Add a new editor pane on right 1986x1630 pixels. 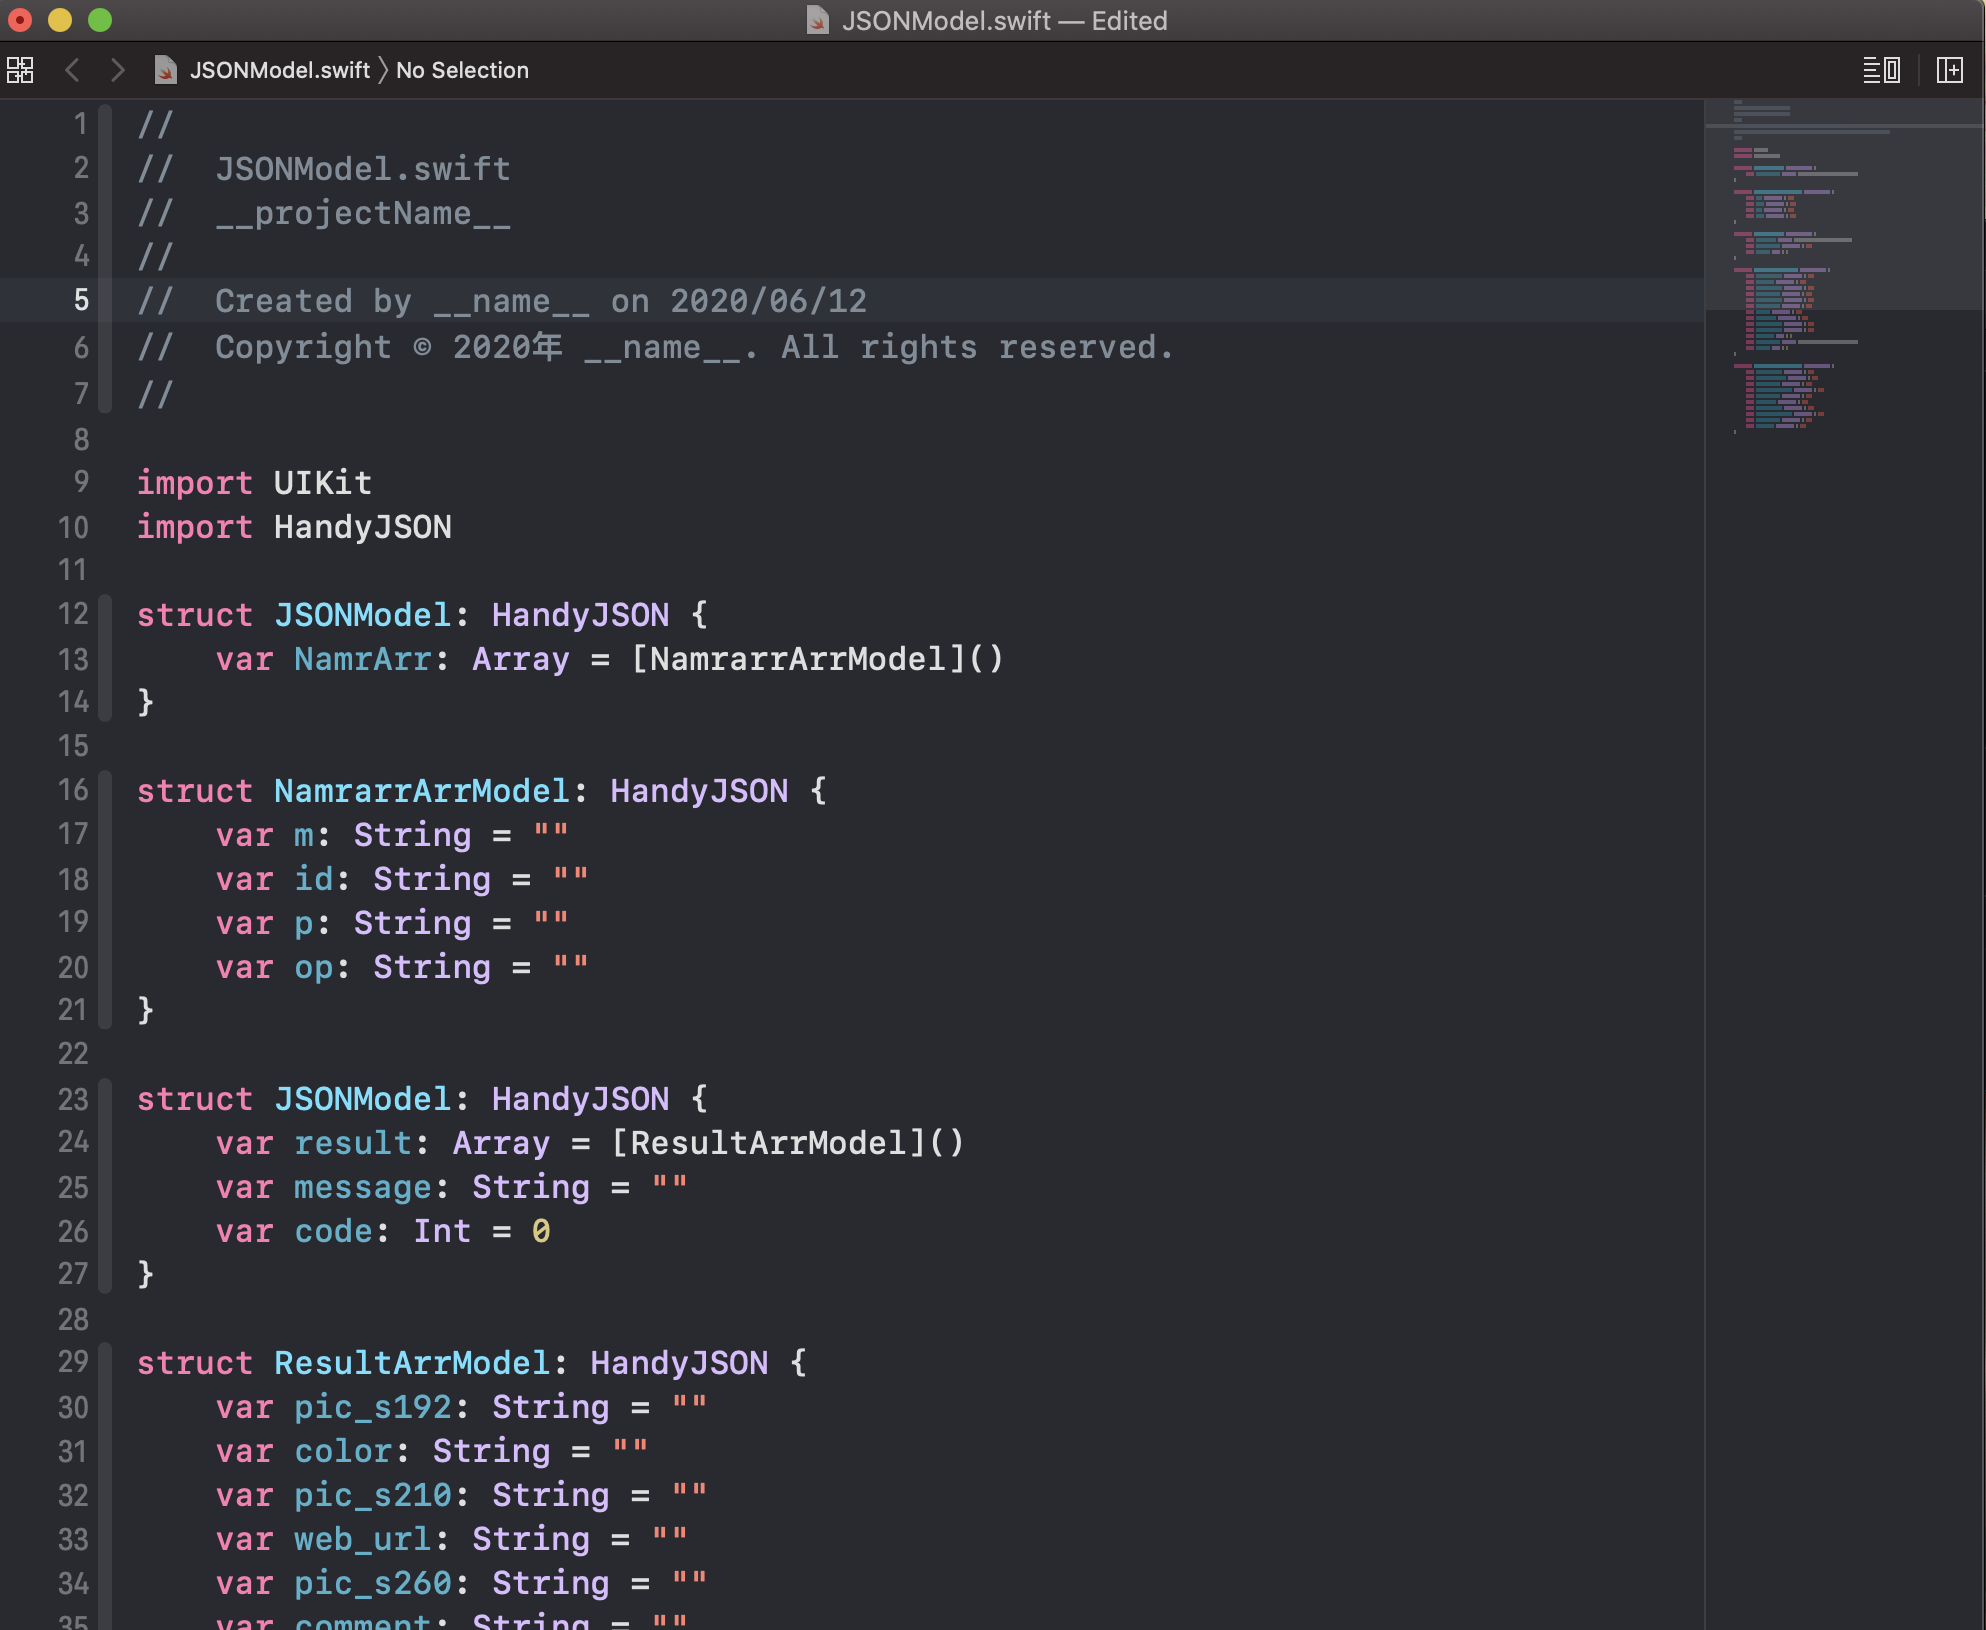[1949, 70]
